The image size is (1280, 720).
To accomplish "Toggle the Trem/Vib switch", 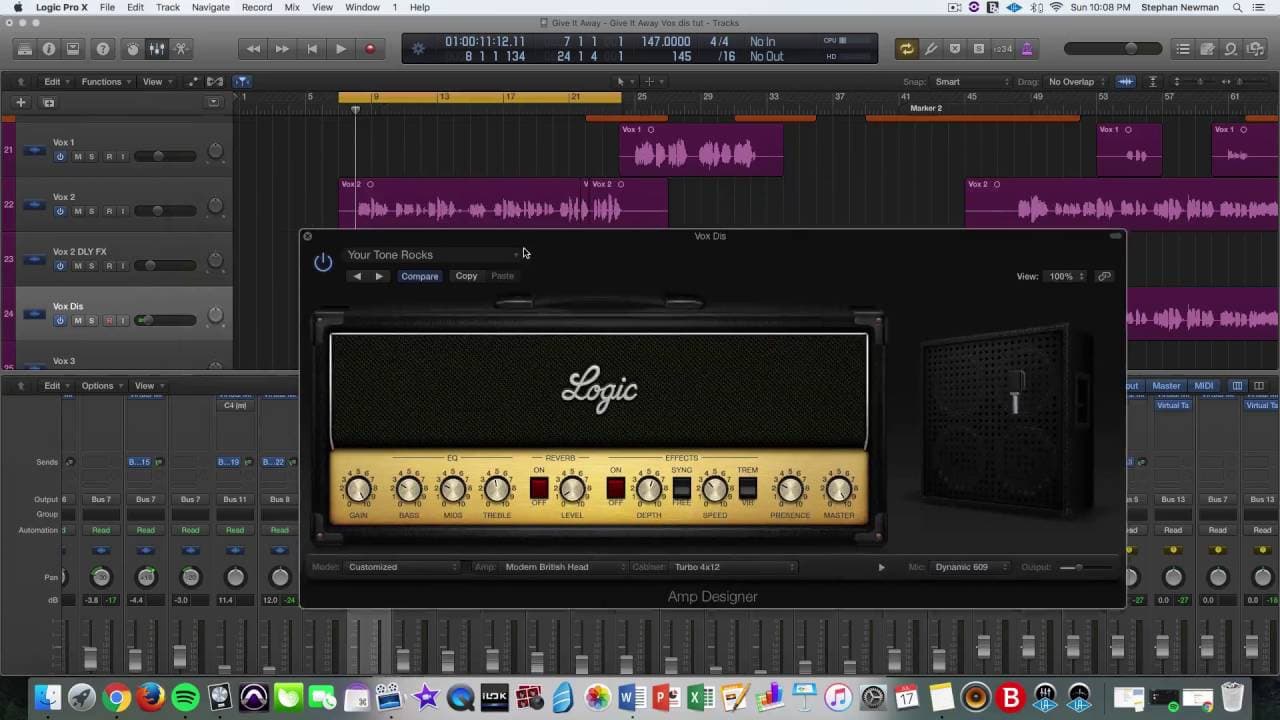I will pos(747,488).
